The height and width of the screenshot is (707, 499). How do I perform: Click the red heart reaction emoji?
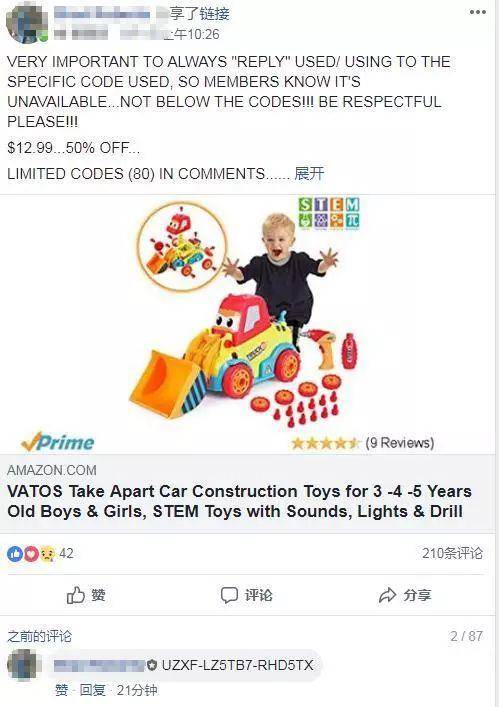pos(31,553)
